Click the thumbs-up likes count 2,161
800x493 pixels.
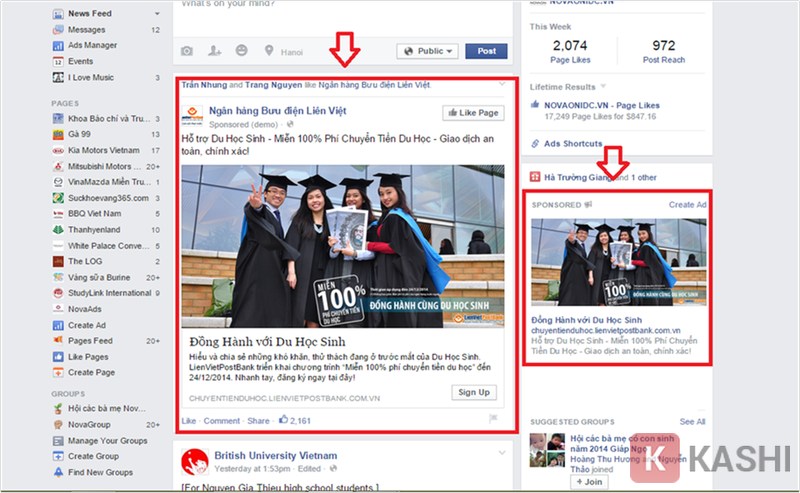point(297,421)
